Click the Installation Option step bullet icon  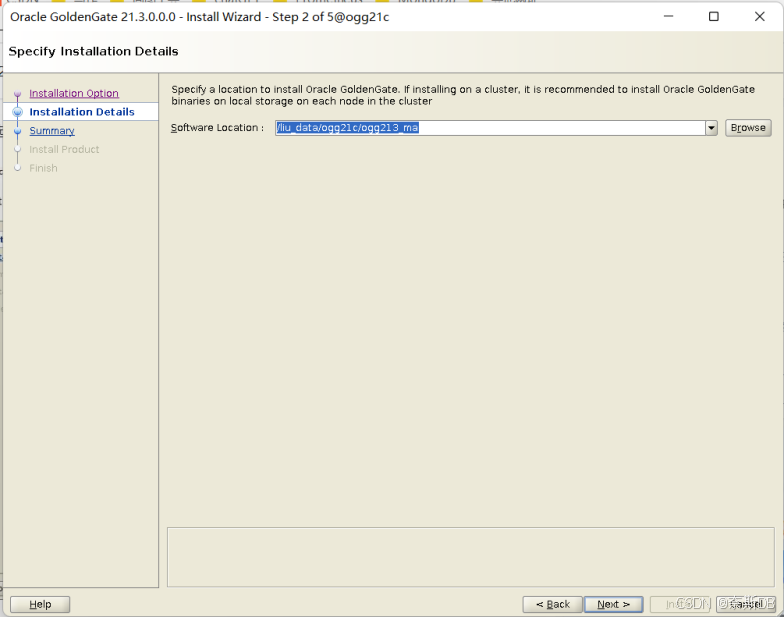[18, 94]
